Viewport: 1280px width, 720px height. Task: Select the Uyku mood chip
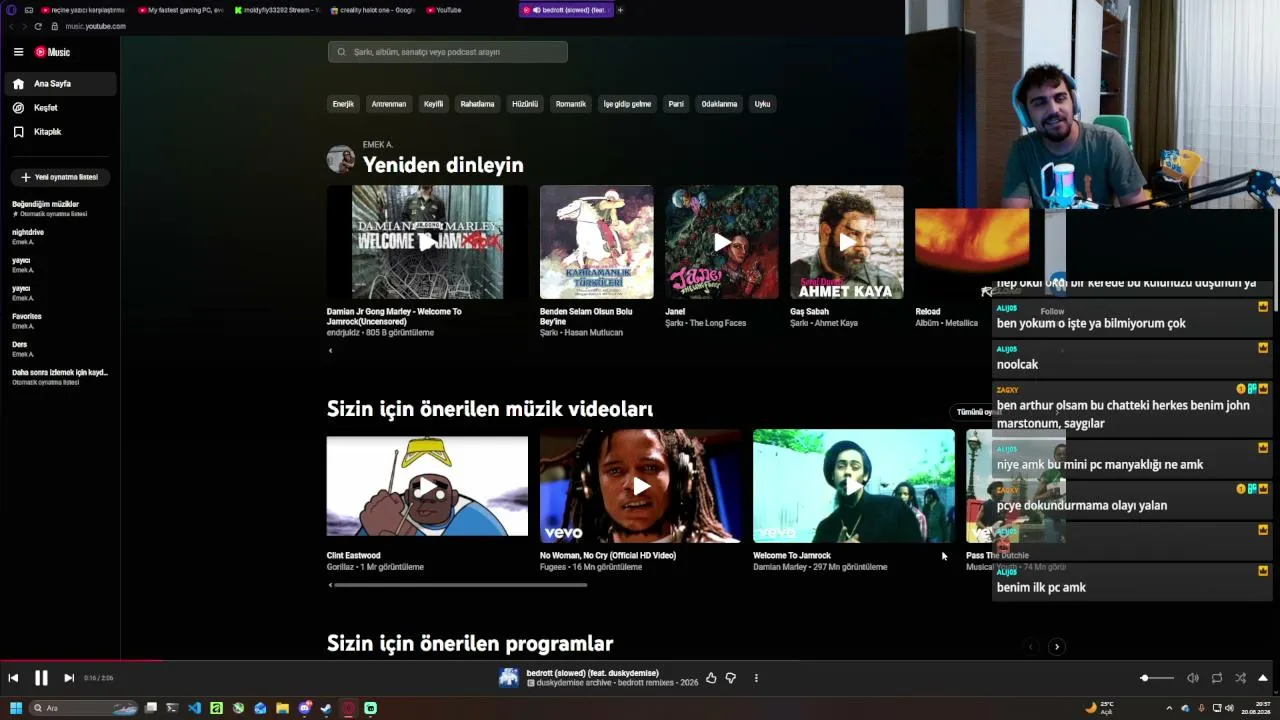click(762, 104)
